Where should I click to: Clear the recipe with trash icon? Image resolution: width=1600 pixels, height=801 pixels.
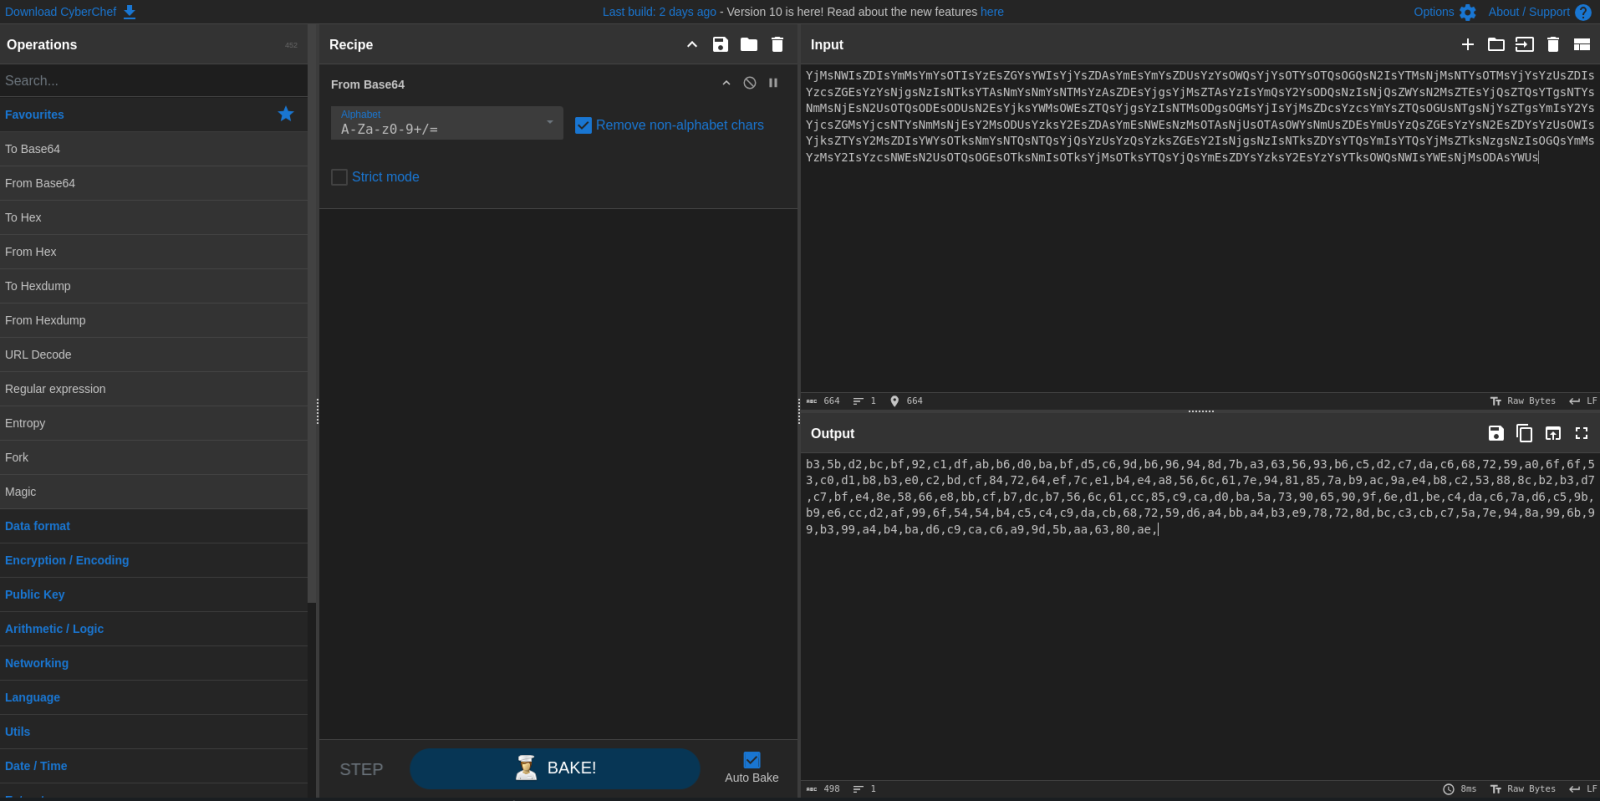[x=777, y=45]
